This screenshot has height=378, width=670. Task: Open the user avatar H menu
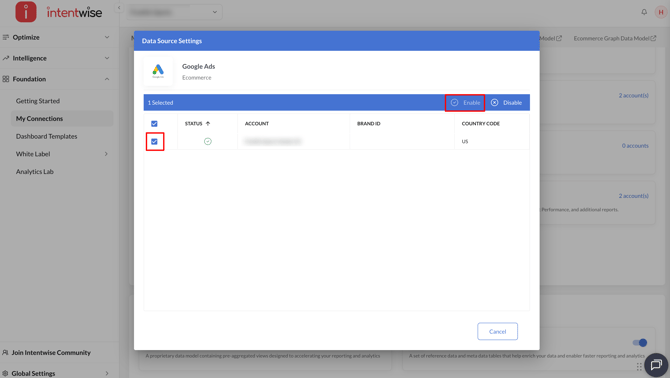[x=661, y=12]
